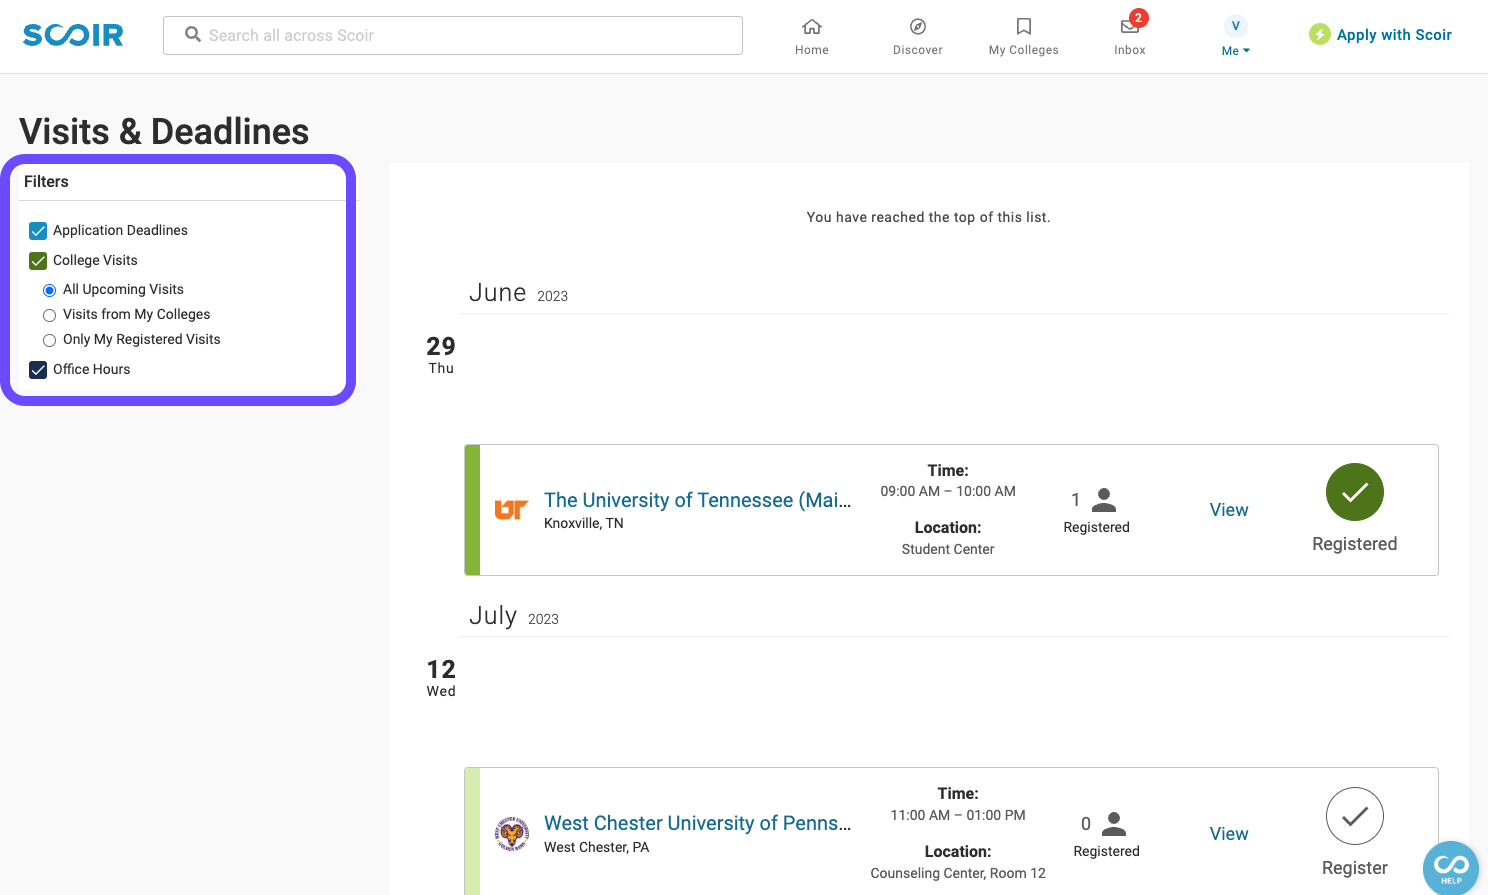Open The University of Tennessee link
The height and width of the screenshot is (895, 1488).
click(698, 500)
